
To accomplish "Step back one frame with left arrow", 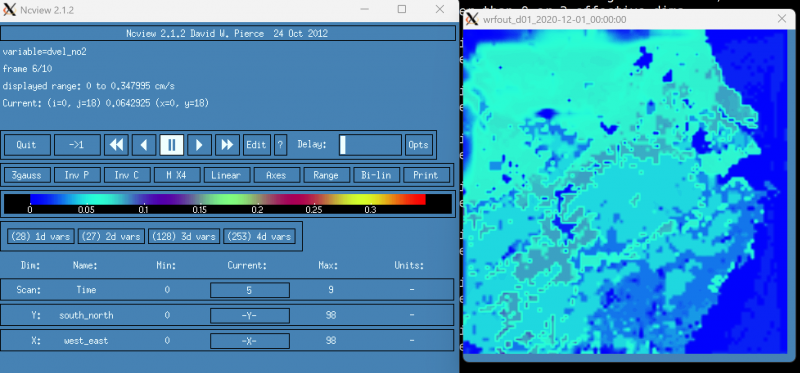I will click(144, 145).
